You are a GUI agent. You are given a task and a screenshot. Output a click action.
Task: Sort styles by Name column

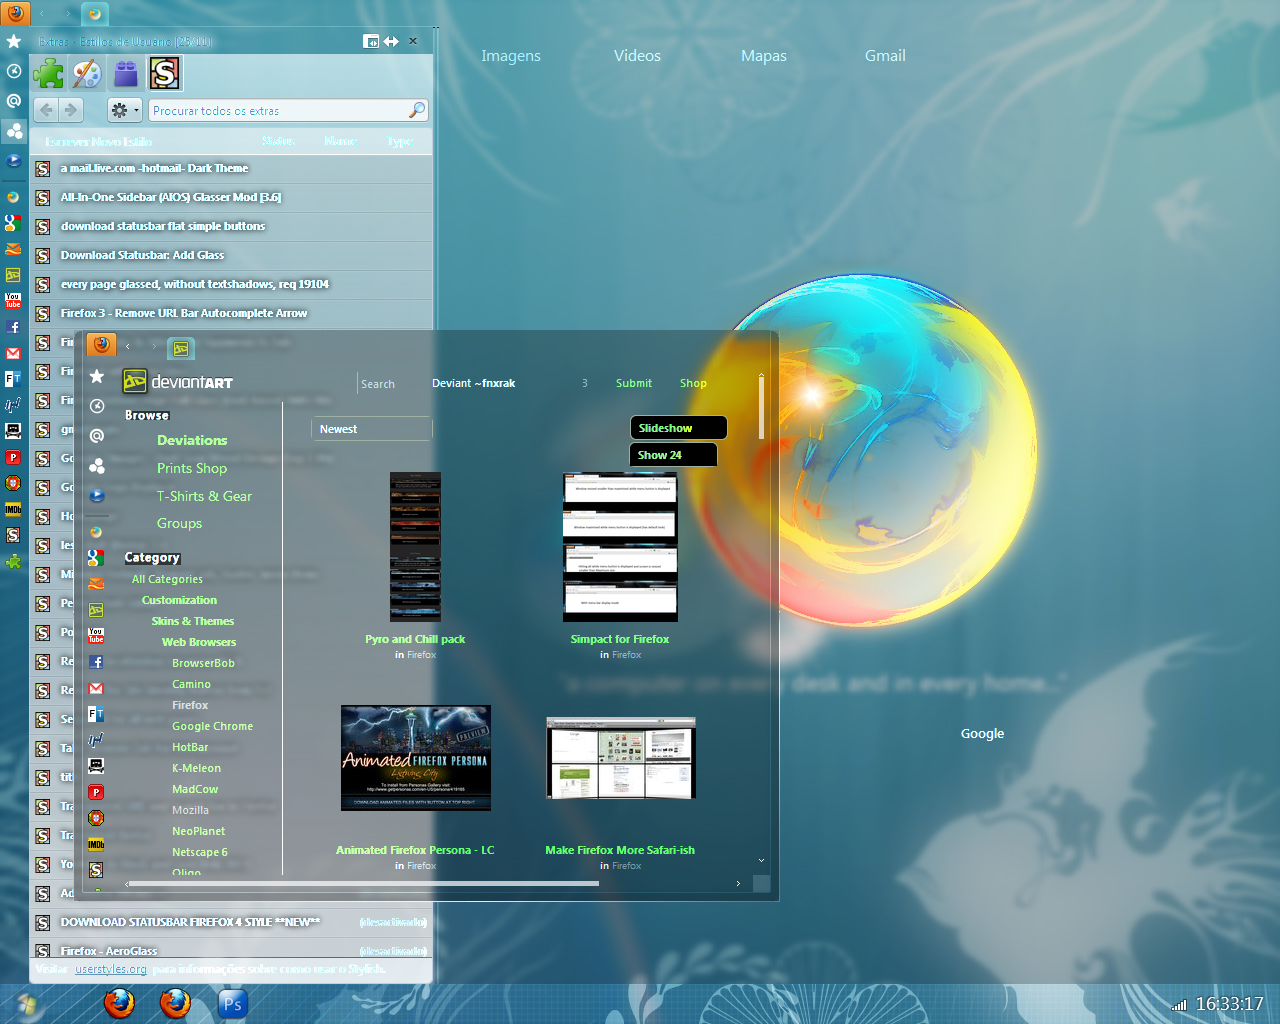click(340, 141)
